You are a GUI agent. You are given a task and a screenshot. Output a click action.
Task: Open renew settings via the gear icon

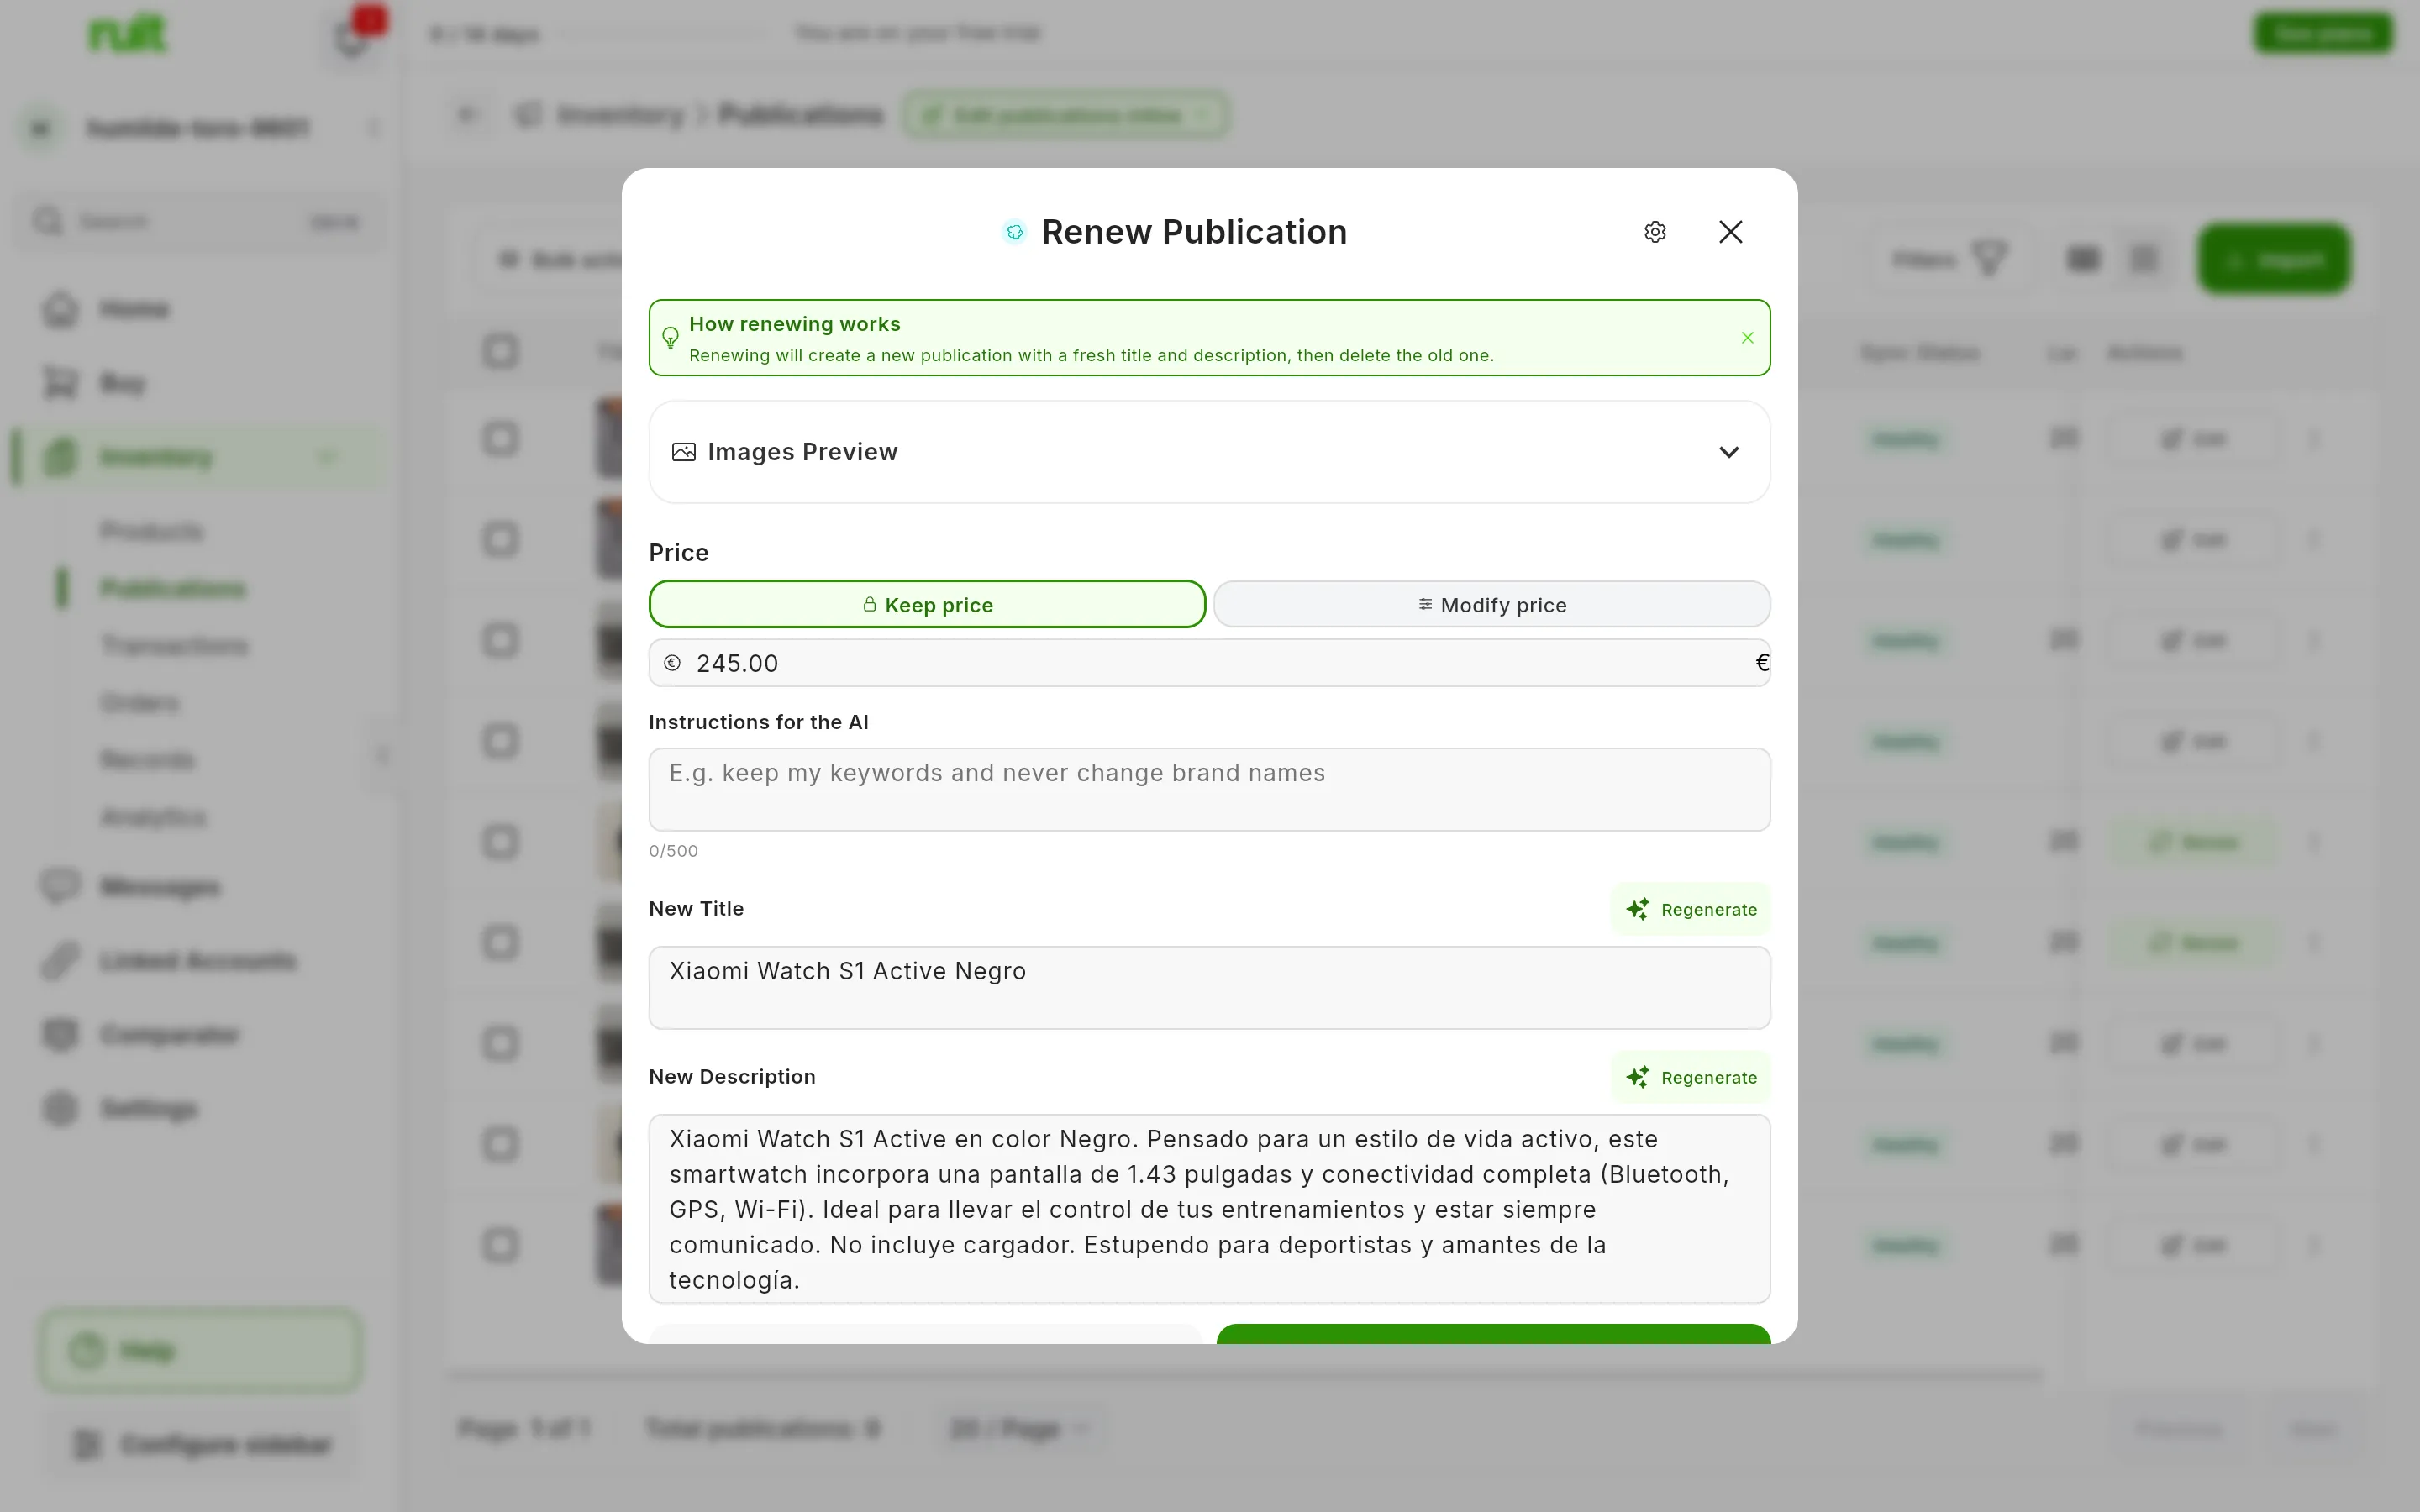[x=1655, y=232]
